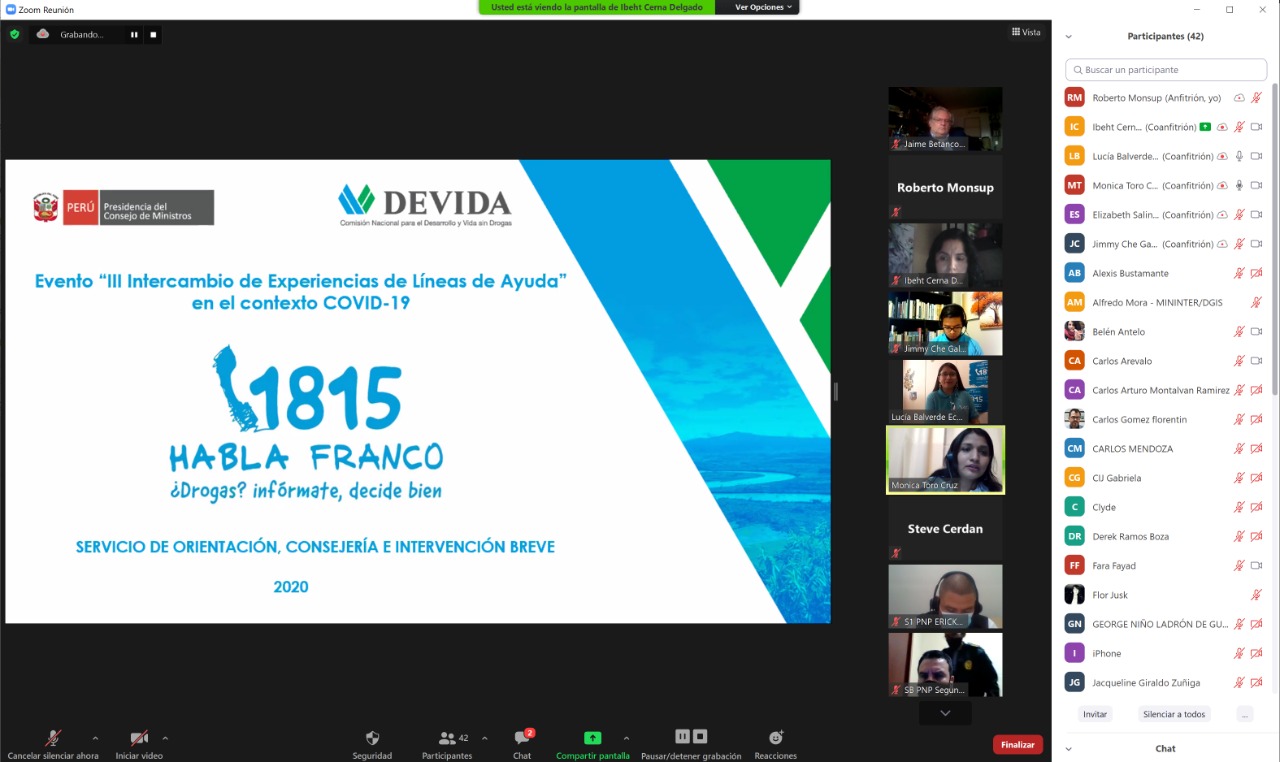Screen dimensions: 1280x762
Task: Click Belén Antelo's camera icon
Action: (1257, 332)
